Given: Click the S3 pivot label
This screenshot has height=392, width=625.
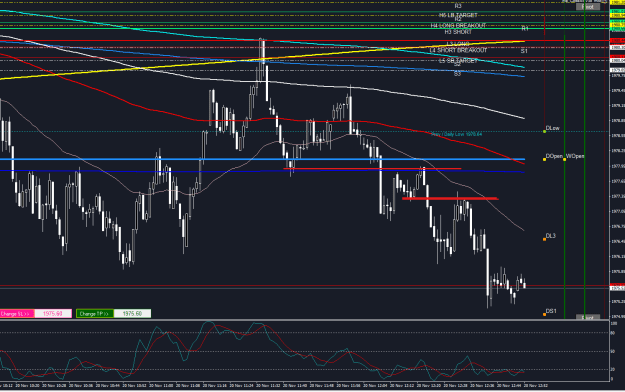Looking at the screenshot, I should (457, 74).
